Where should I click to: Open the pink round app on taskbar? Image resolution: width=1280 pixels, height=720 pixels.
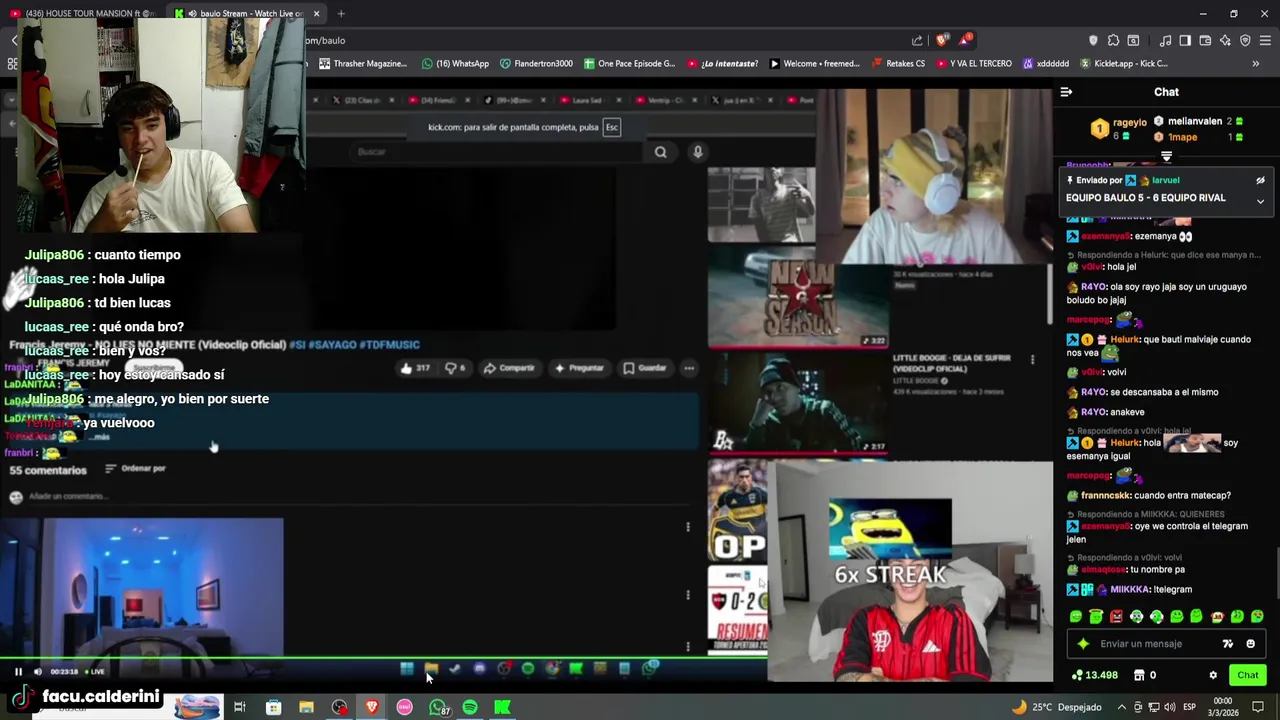point(405,707)
